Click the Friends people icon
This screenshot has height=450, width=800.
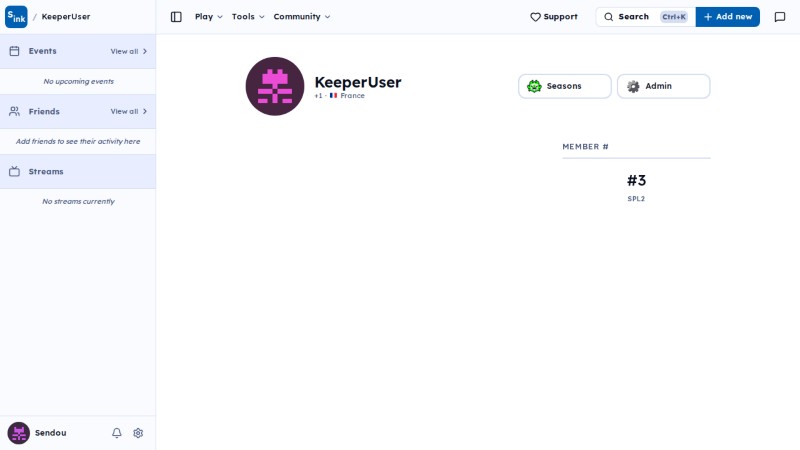point(14,111)
